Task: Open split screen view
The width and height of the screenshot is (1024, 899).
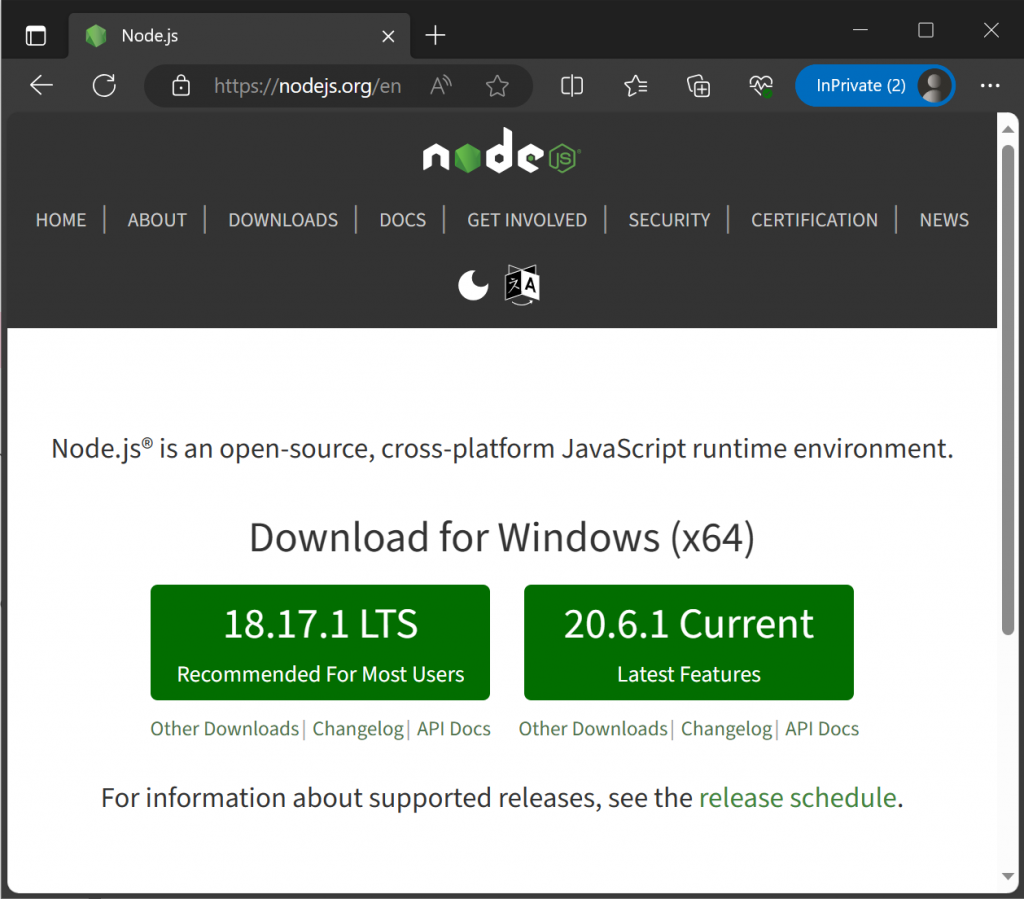Action: pos(571,86)
